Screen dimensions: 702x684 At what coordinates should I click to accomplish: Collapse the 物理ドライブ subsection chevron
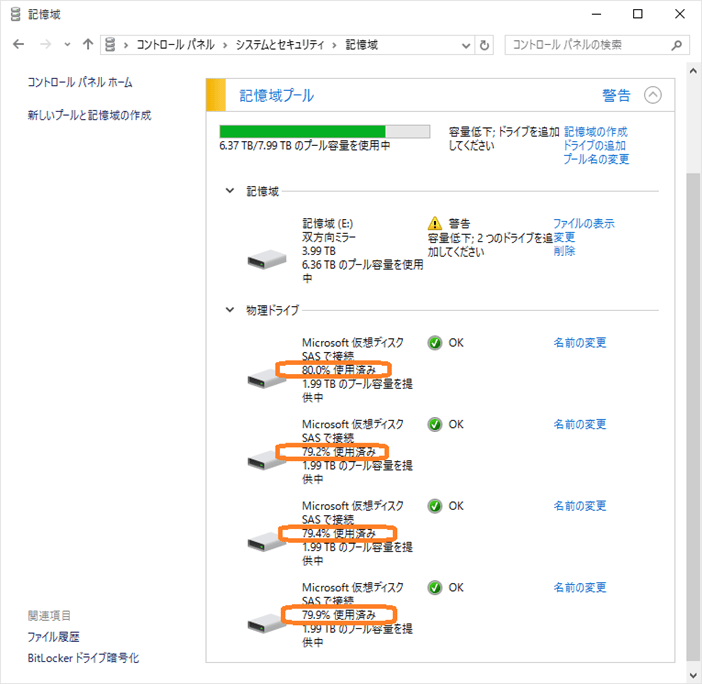[x=230, y=310]
